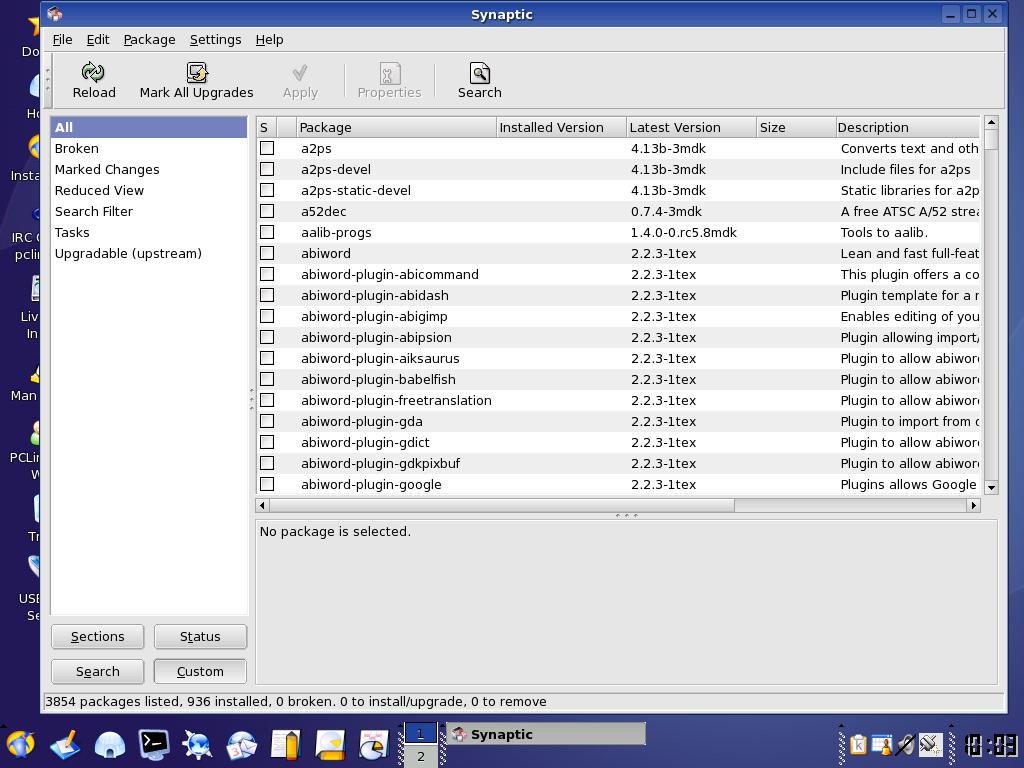Launch the terminal from the panel
This screenshot has width=1024, height=768.
(x=153, y=744)
